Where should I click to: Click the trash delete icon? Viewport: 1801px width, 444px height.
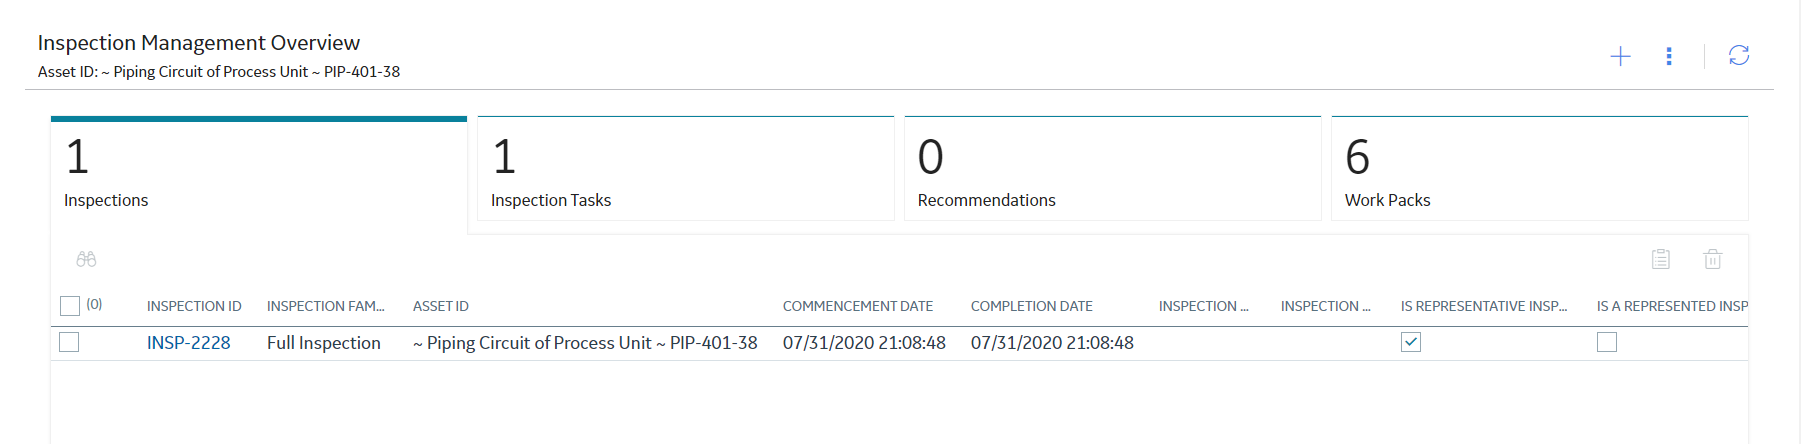coord(1713,259)
